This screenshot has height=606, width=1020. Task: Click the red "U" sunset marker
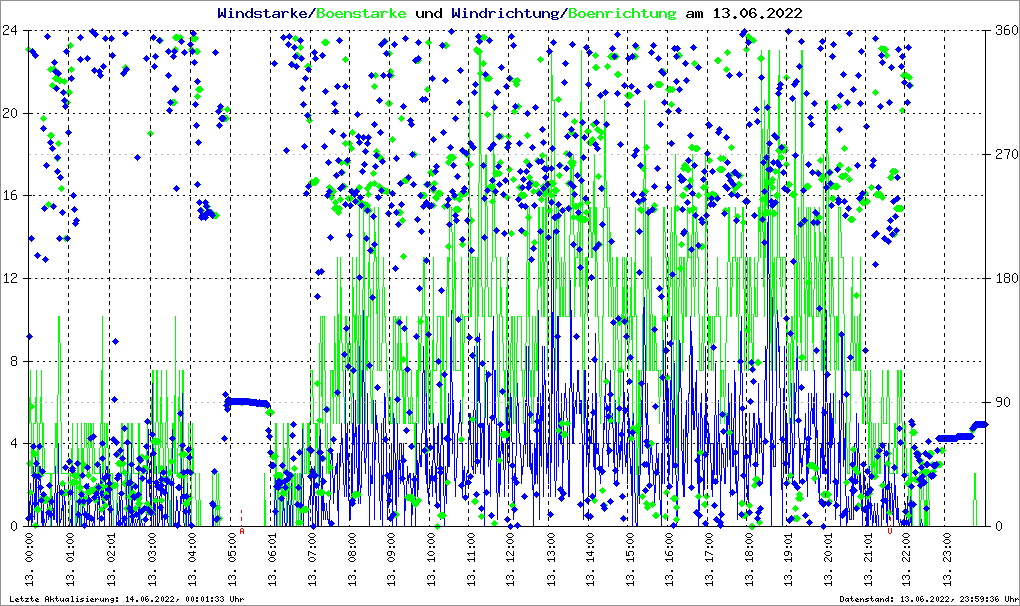pyautogui.click(x=889, y=532)
